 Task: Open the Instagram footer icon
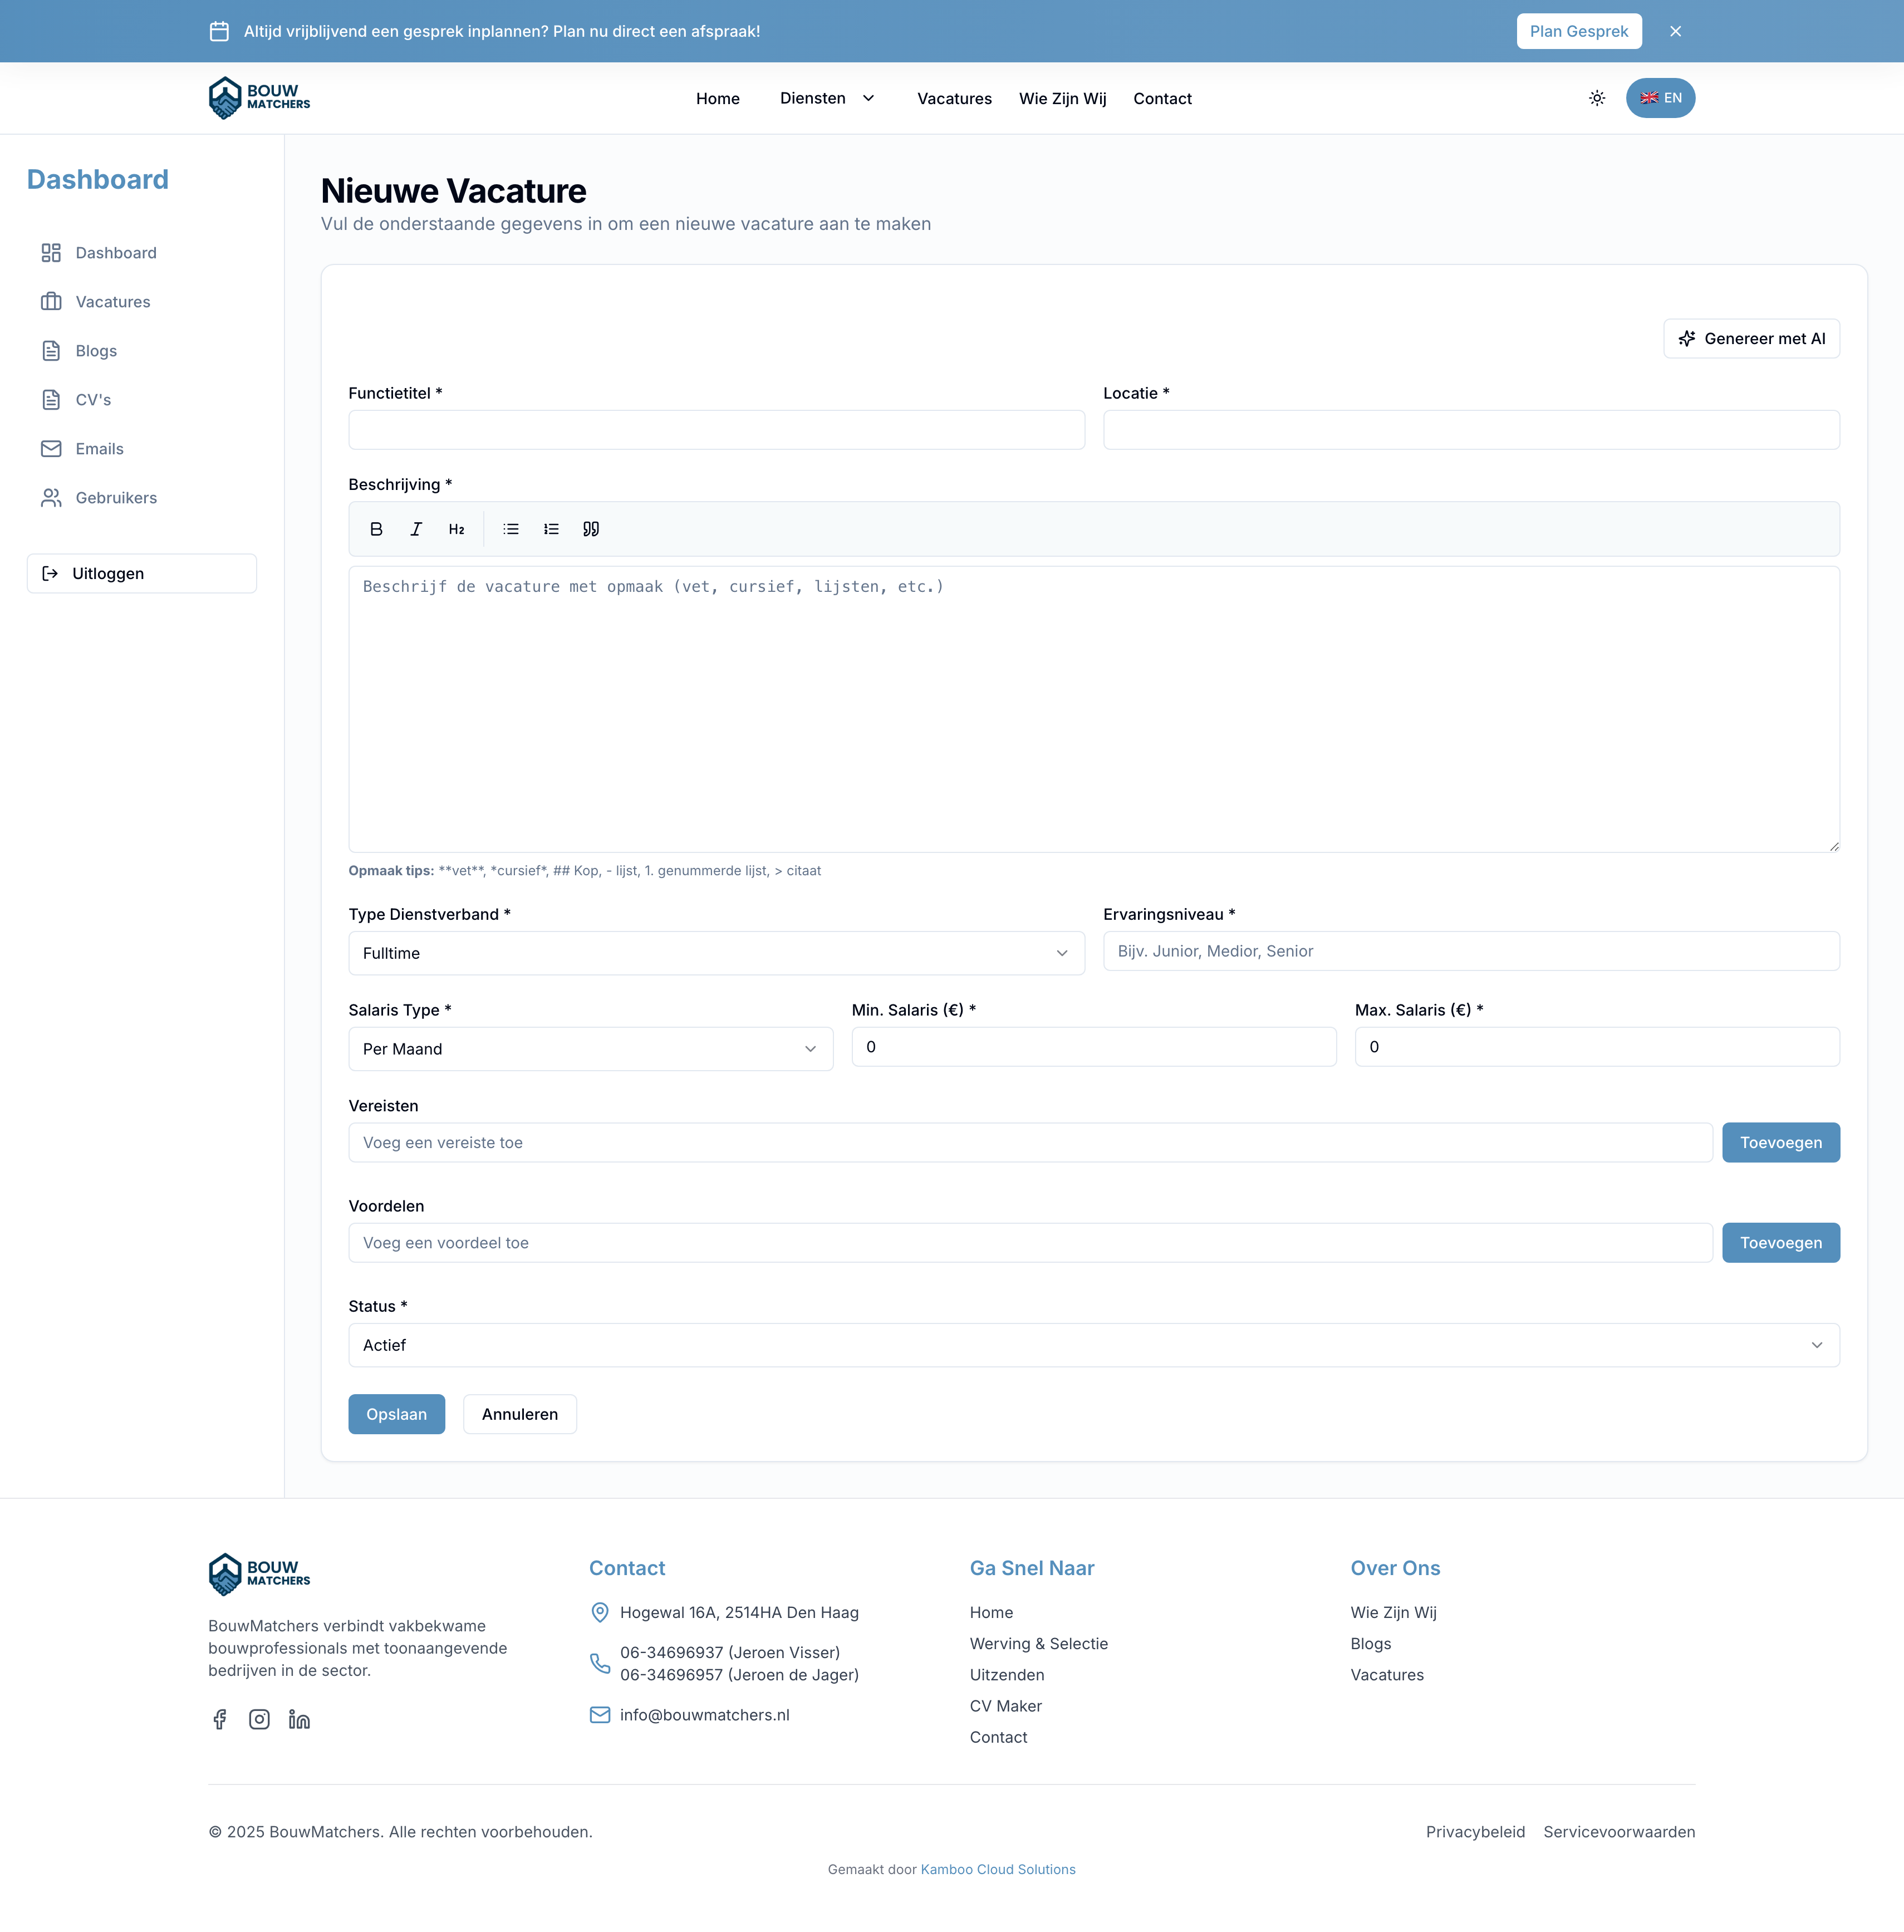tap(259, 1719)
